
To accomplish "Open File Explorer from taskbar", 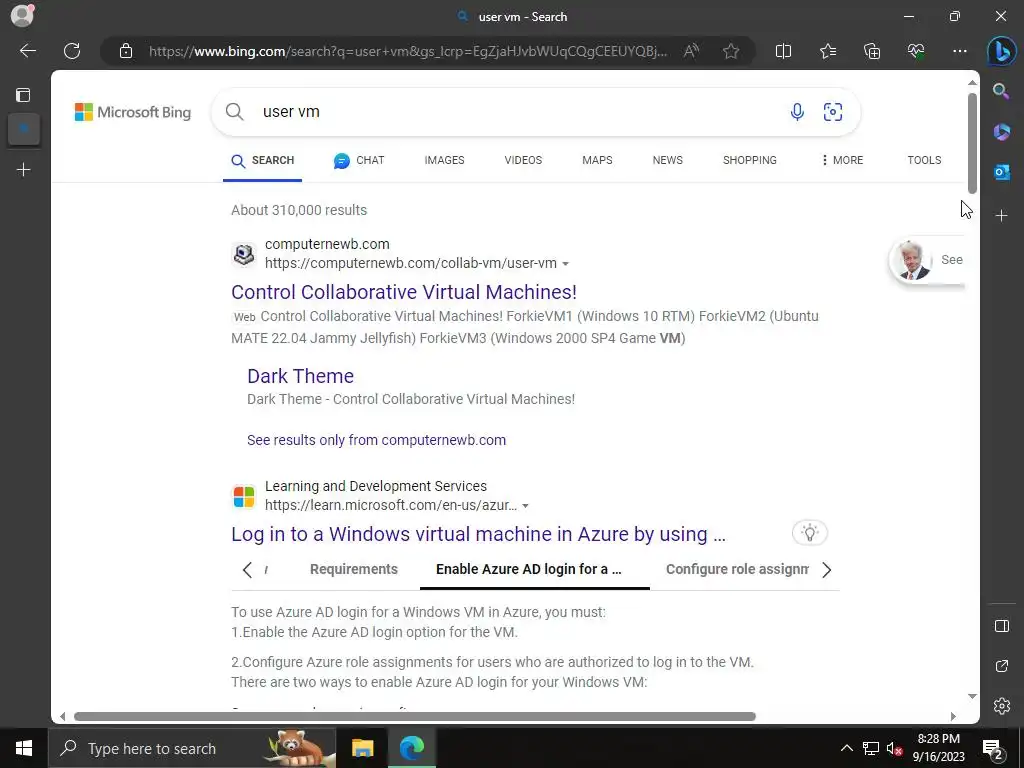I will pyautogui.click(x=362, y=748).
